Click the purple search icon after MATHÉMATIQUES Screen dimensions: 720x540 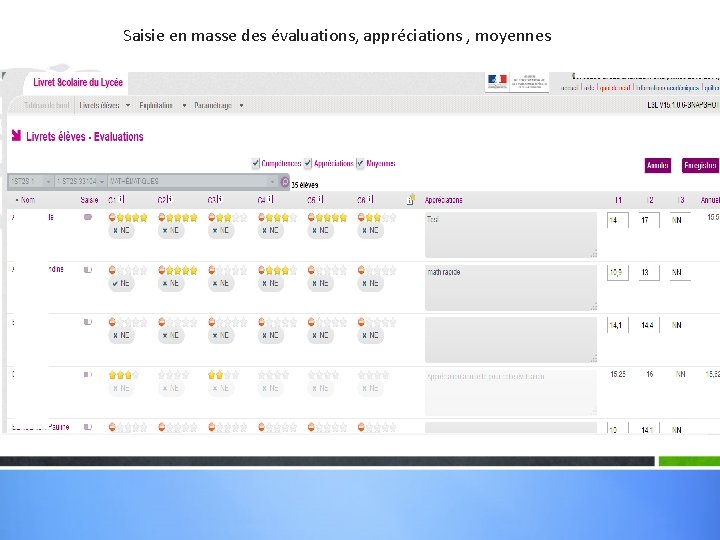click(285, 182)
